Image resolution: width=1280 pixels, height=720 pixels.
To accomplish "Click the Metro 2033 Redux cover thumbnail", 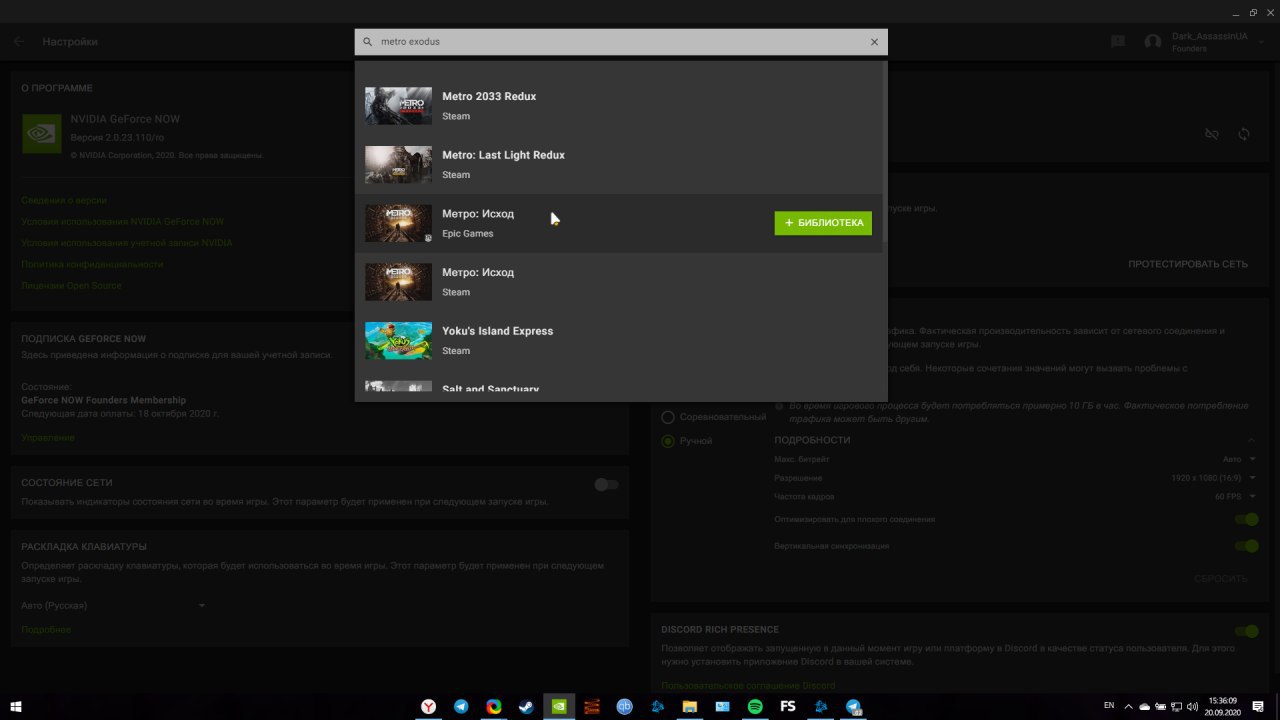I will tap(398, 106).
